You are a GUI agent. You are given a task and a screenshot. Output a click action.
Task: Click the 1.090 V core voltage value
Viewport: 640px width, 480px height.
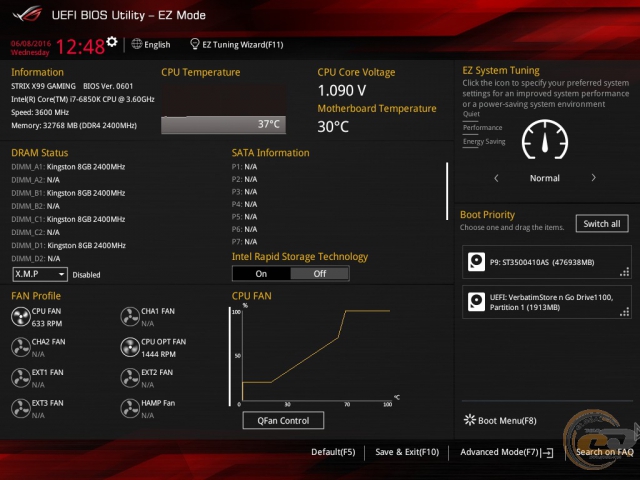tap(342, 90)
